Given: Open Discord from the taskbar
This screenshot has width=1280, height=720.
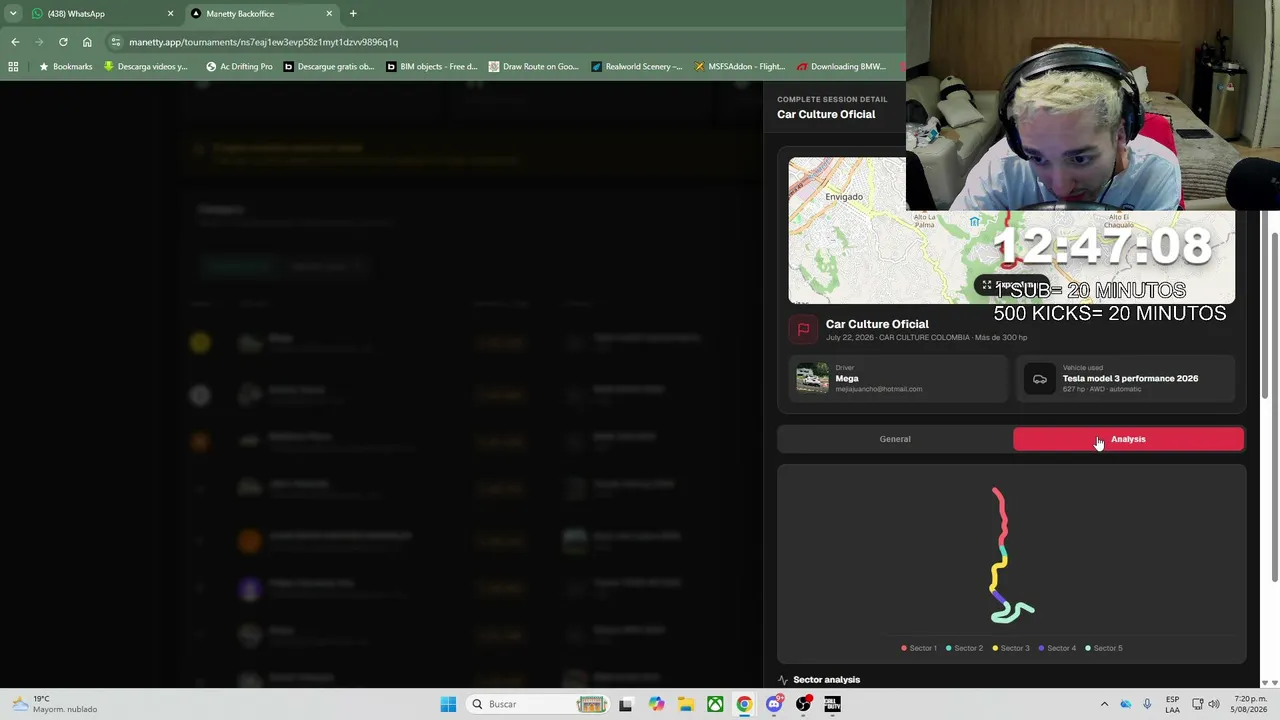Looking at the screenshot, I should tap(773, 704).
